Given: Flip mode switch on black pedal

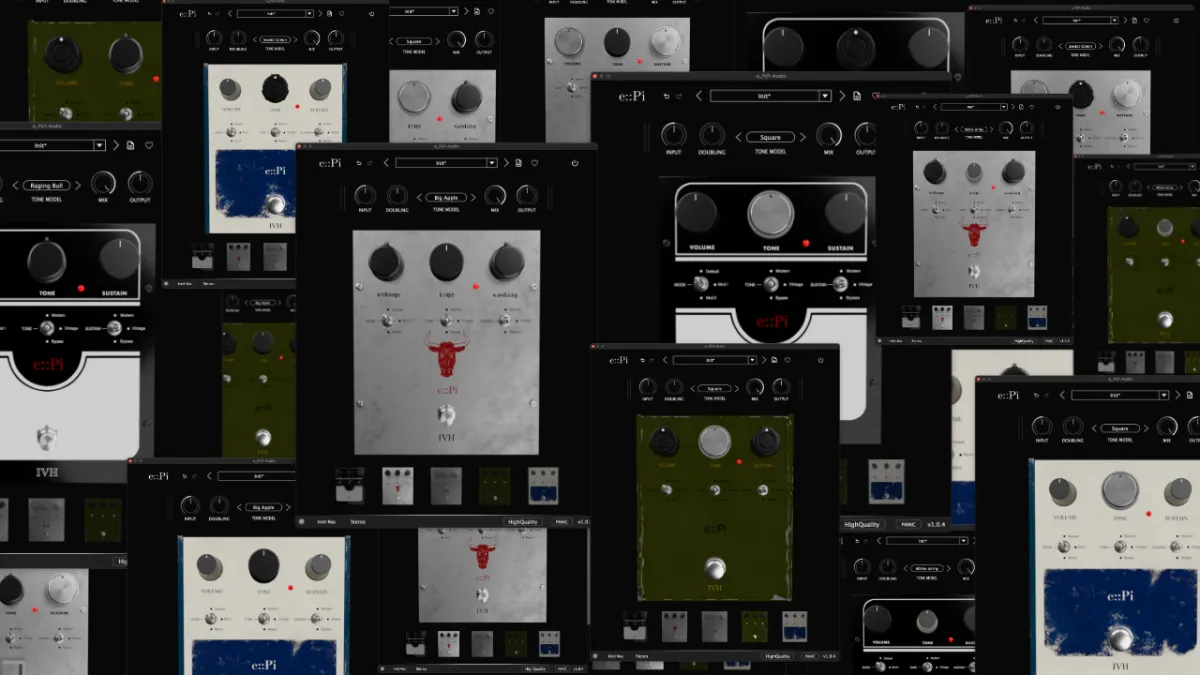Looking at the screenshot, I should coord(701,284).
